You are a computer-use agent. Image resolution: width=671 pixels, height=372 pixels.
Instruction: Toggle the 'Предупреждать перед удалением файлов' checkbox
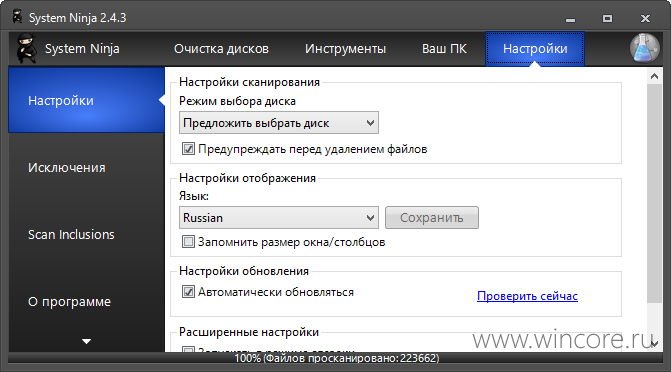pyautogui.click(x=188, y=149)
